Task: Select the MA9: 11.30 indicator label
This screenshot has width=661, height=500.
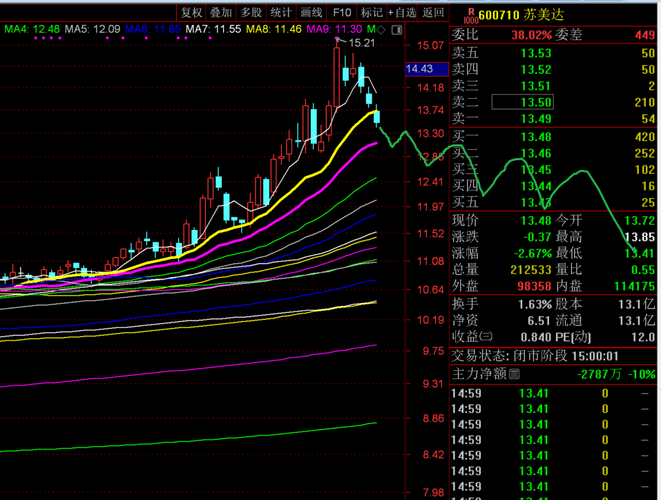Action: [334, 29]
